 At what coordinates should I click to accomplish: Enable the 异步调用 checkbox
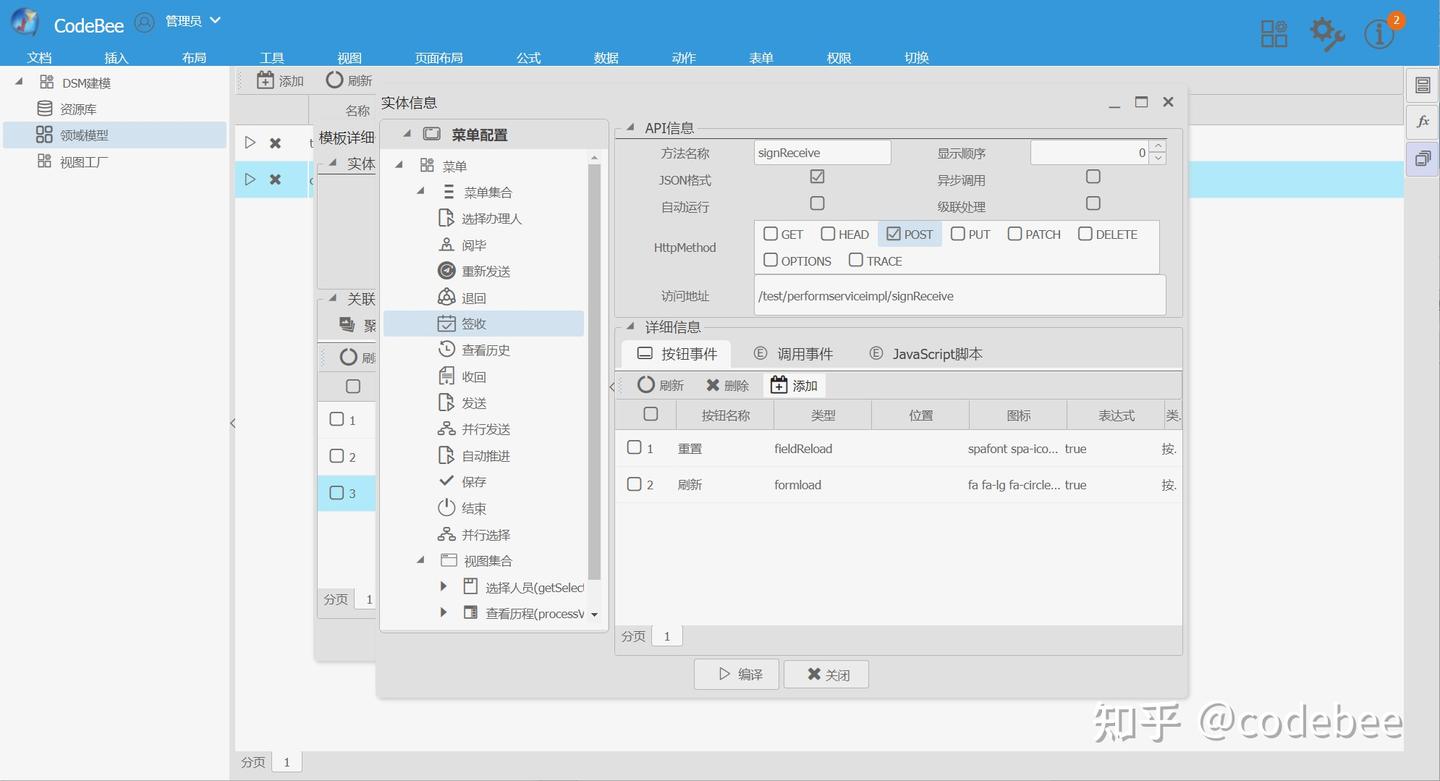coord(1092,176)
